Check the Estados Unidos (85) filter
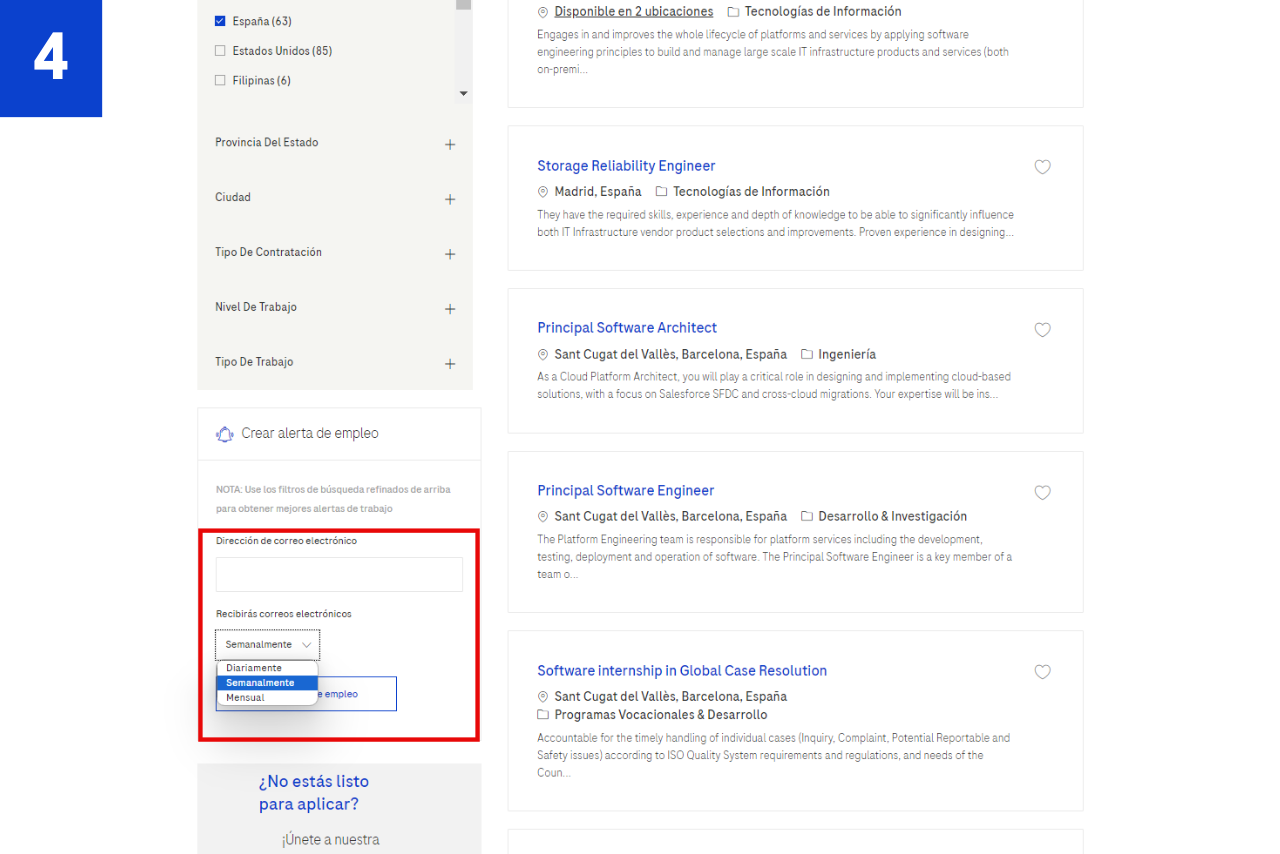The image size is (1280, 854). [x=220, y=51]
